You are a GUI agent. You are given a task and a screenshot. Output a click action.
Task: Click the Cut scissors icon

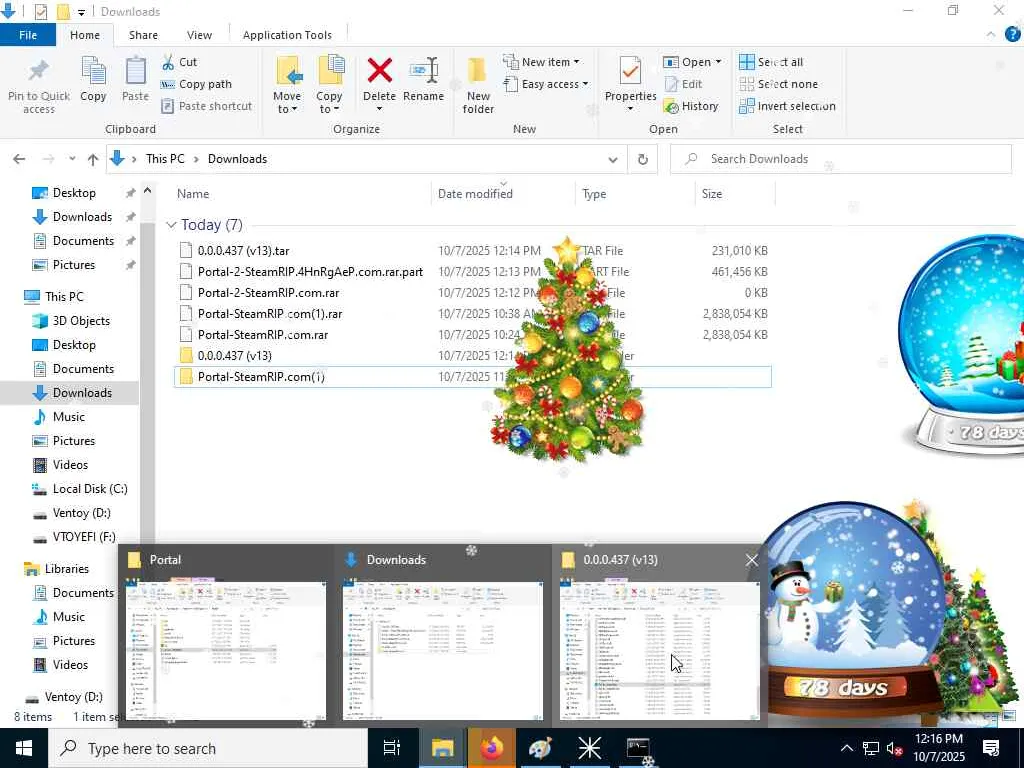point(168,62)
